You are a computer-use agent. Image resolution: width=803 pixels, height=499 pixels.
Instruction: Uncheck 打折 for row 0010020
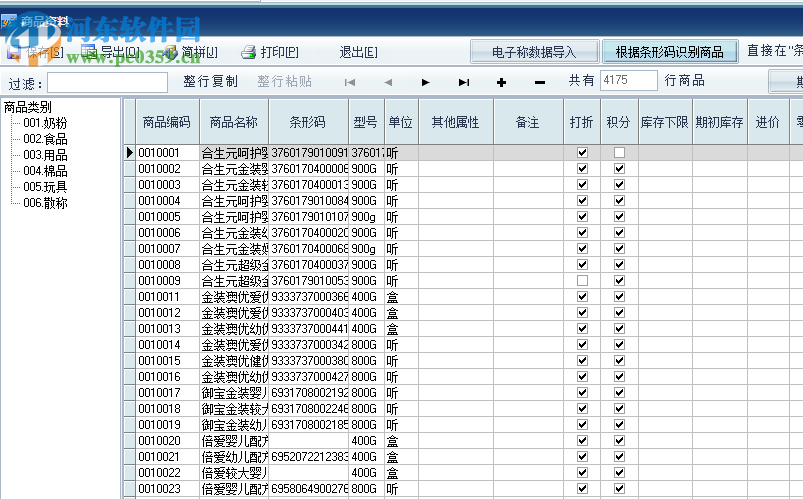(x=582, y=441)
